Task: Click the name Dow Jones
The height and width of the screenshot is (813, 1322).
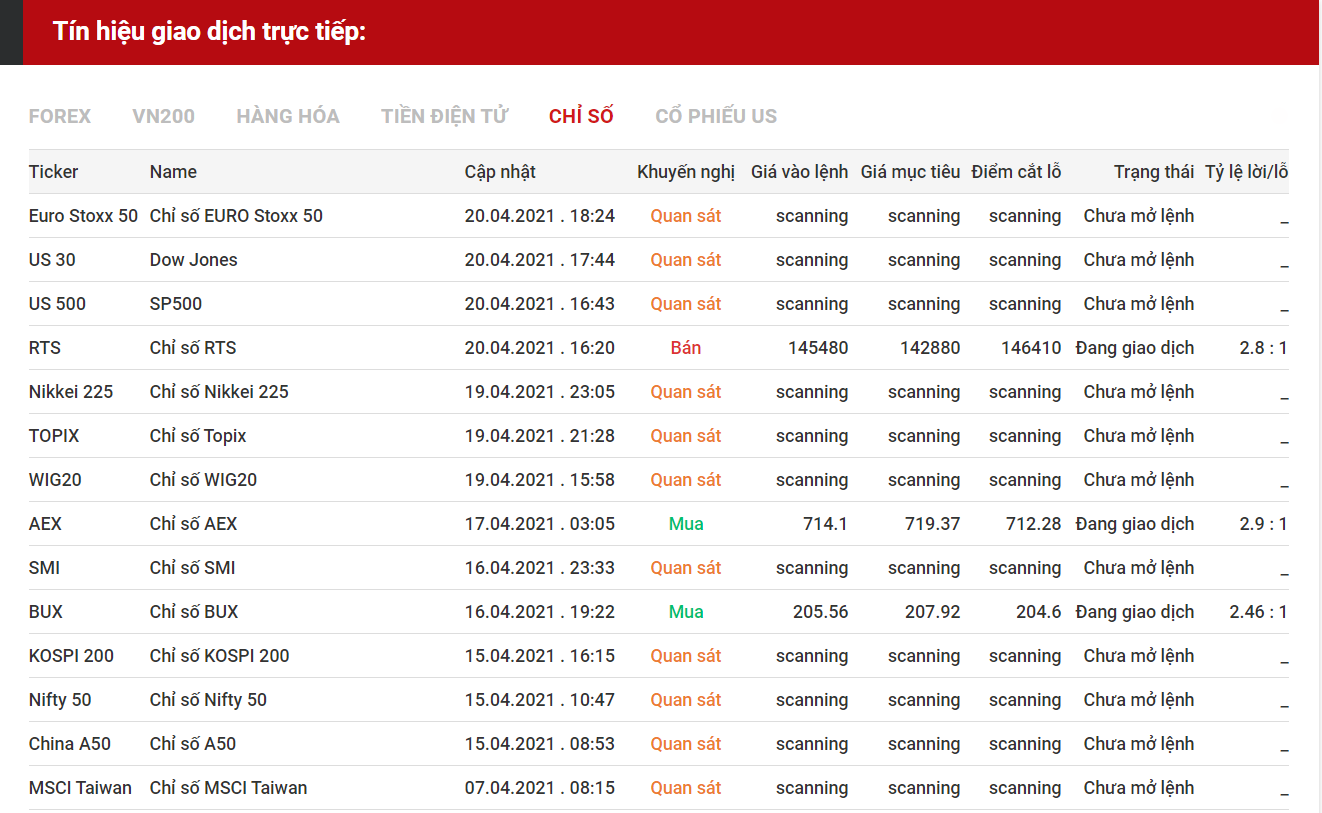Action: tap(194, 260)
